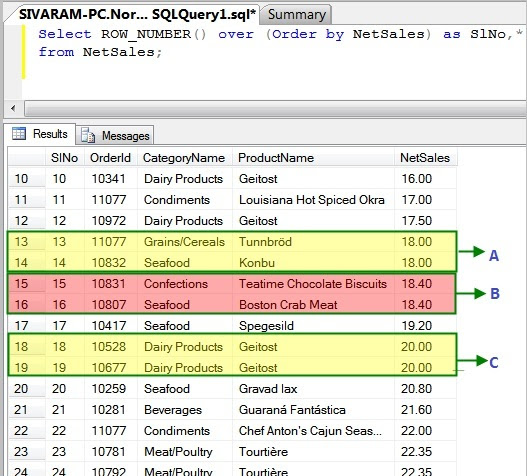Click the Tunnbröd product cell
The width and height of the screenshot is (527, 476).
313,242
